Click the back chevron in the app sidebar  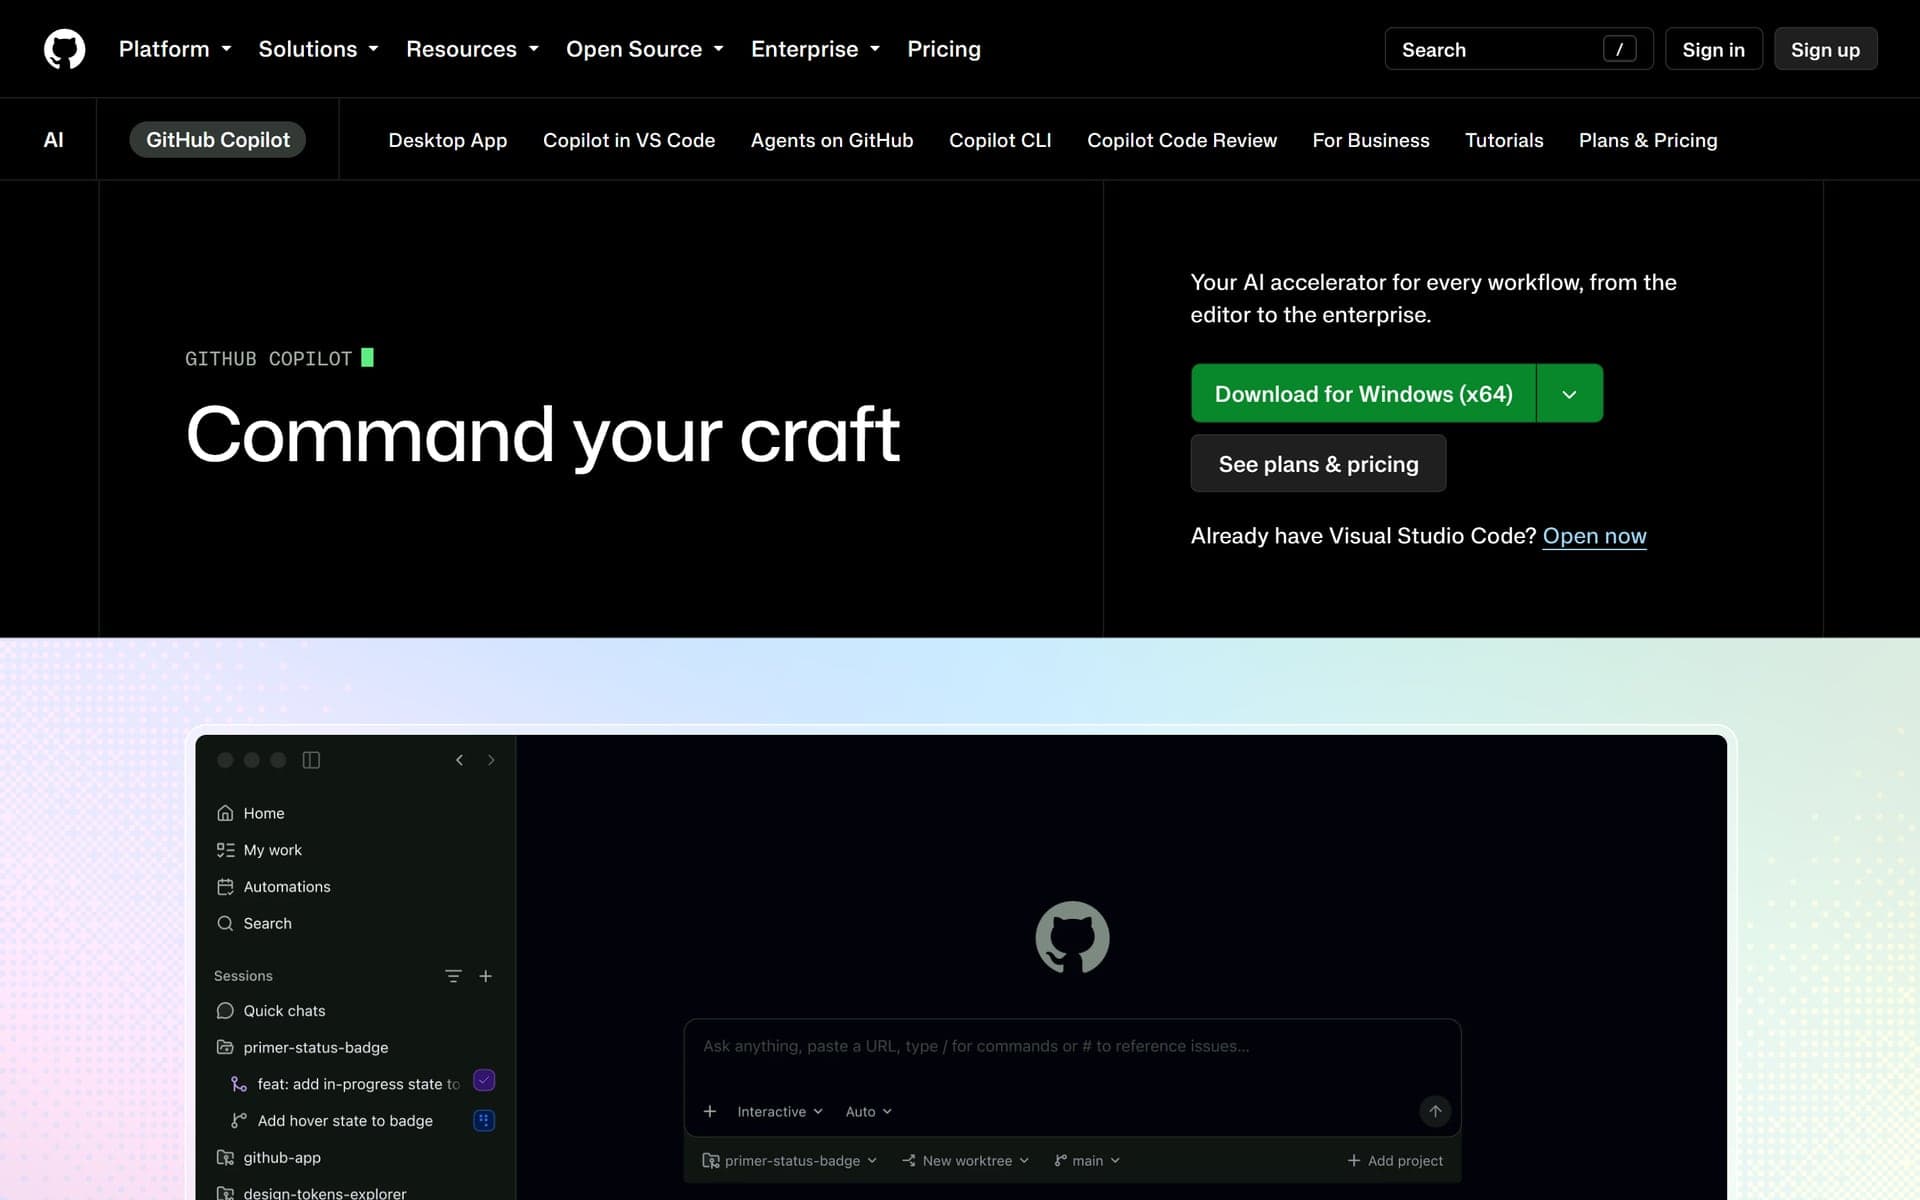(459, 760)
